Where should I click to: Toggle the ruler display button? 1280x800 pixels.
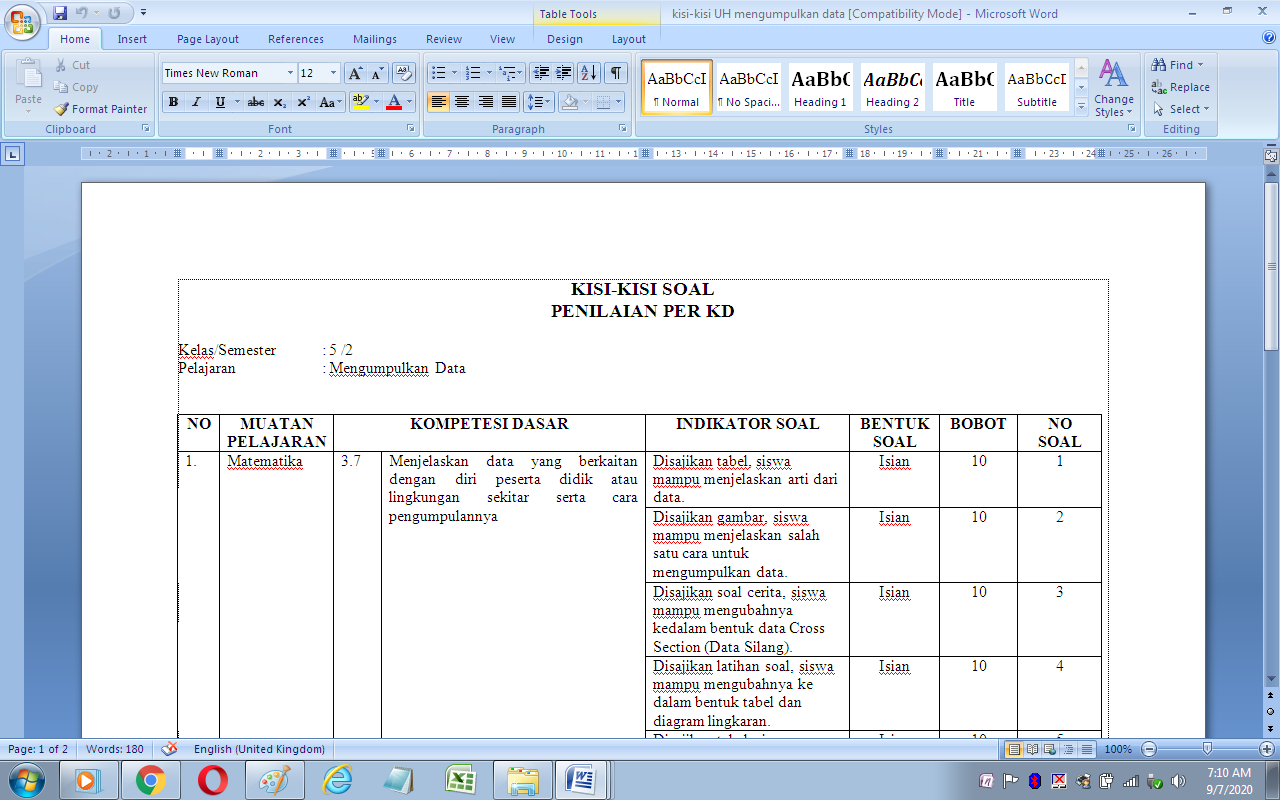(1271, 156)
